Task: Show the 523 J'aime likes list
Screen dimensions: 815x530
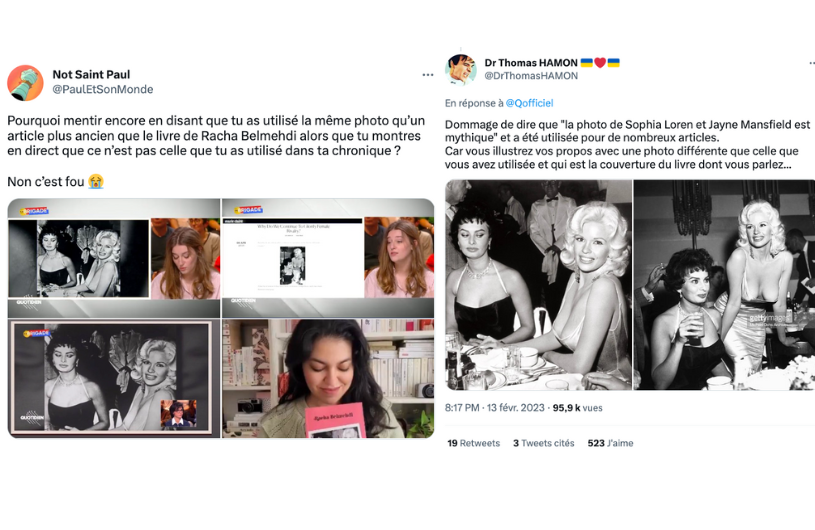Action: (610, 443)
